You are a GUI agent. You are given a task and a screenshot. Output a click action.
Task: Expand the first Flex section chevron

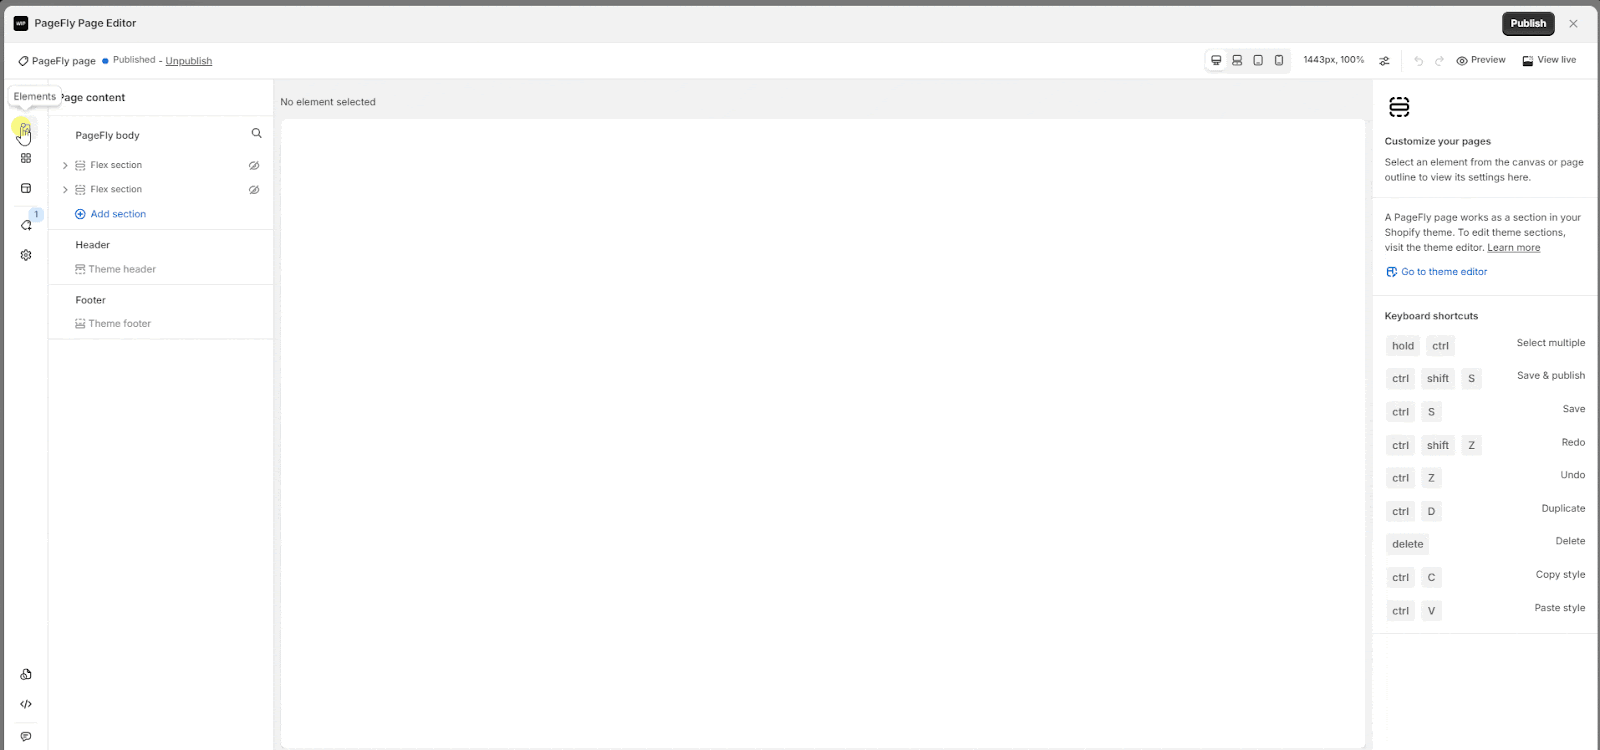(65, 165)
